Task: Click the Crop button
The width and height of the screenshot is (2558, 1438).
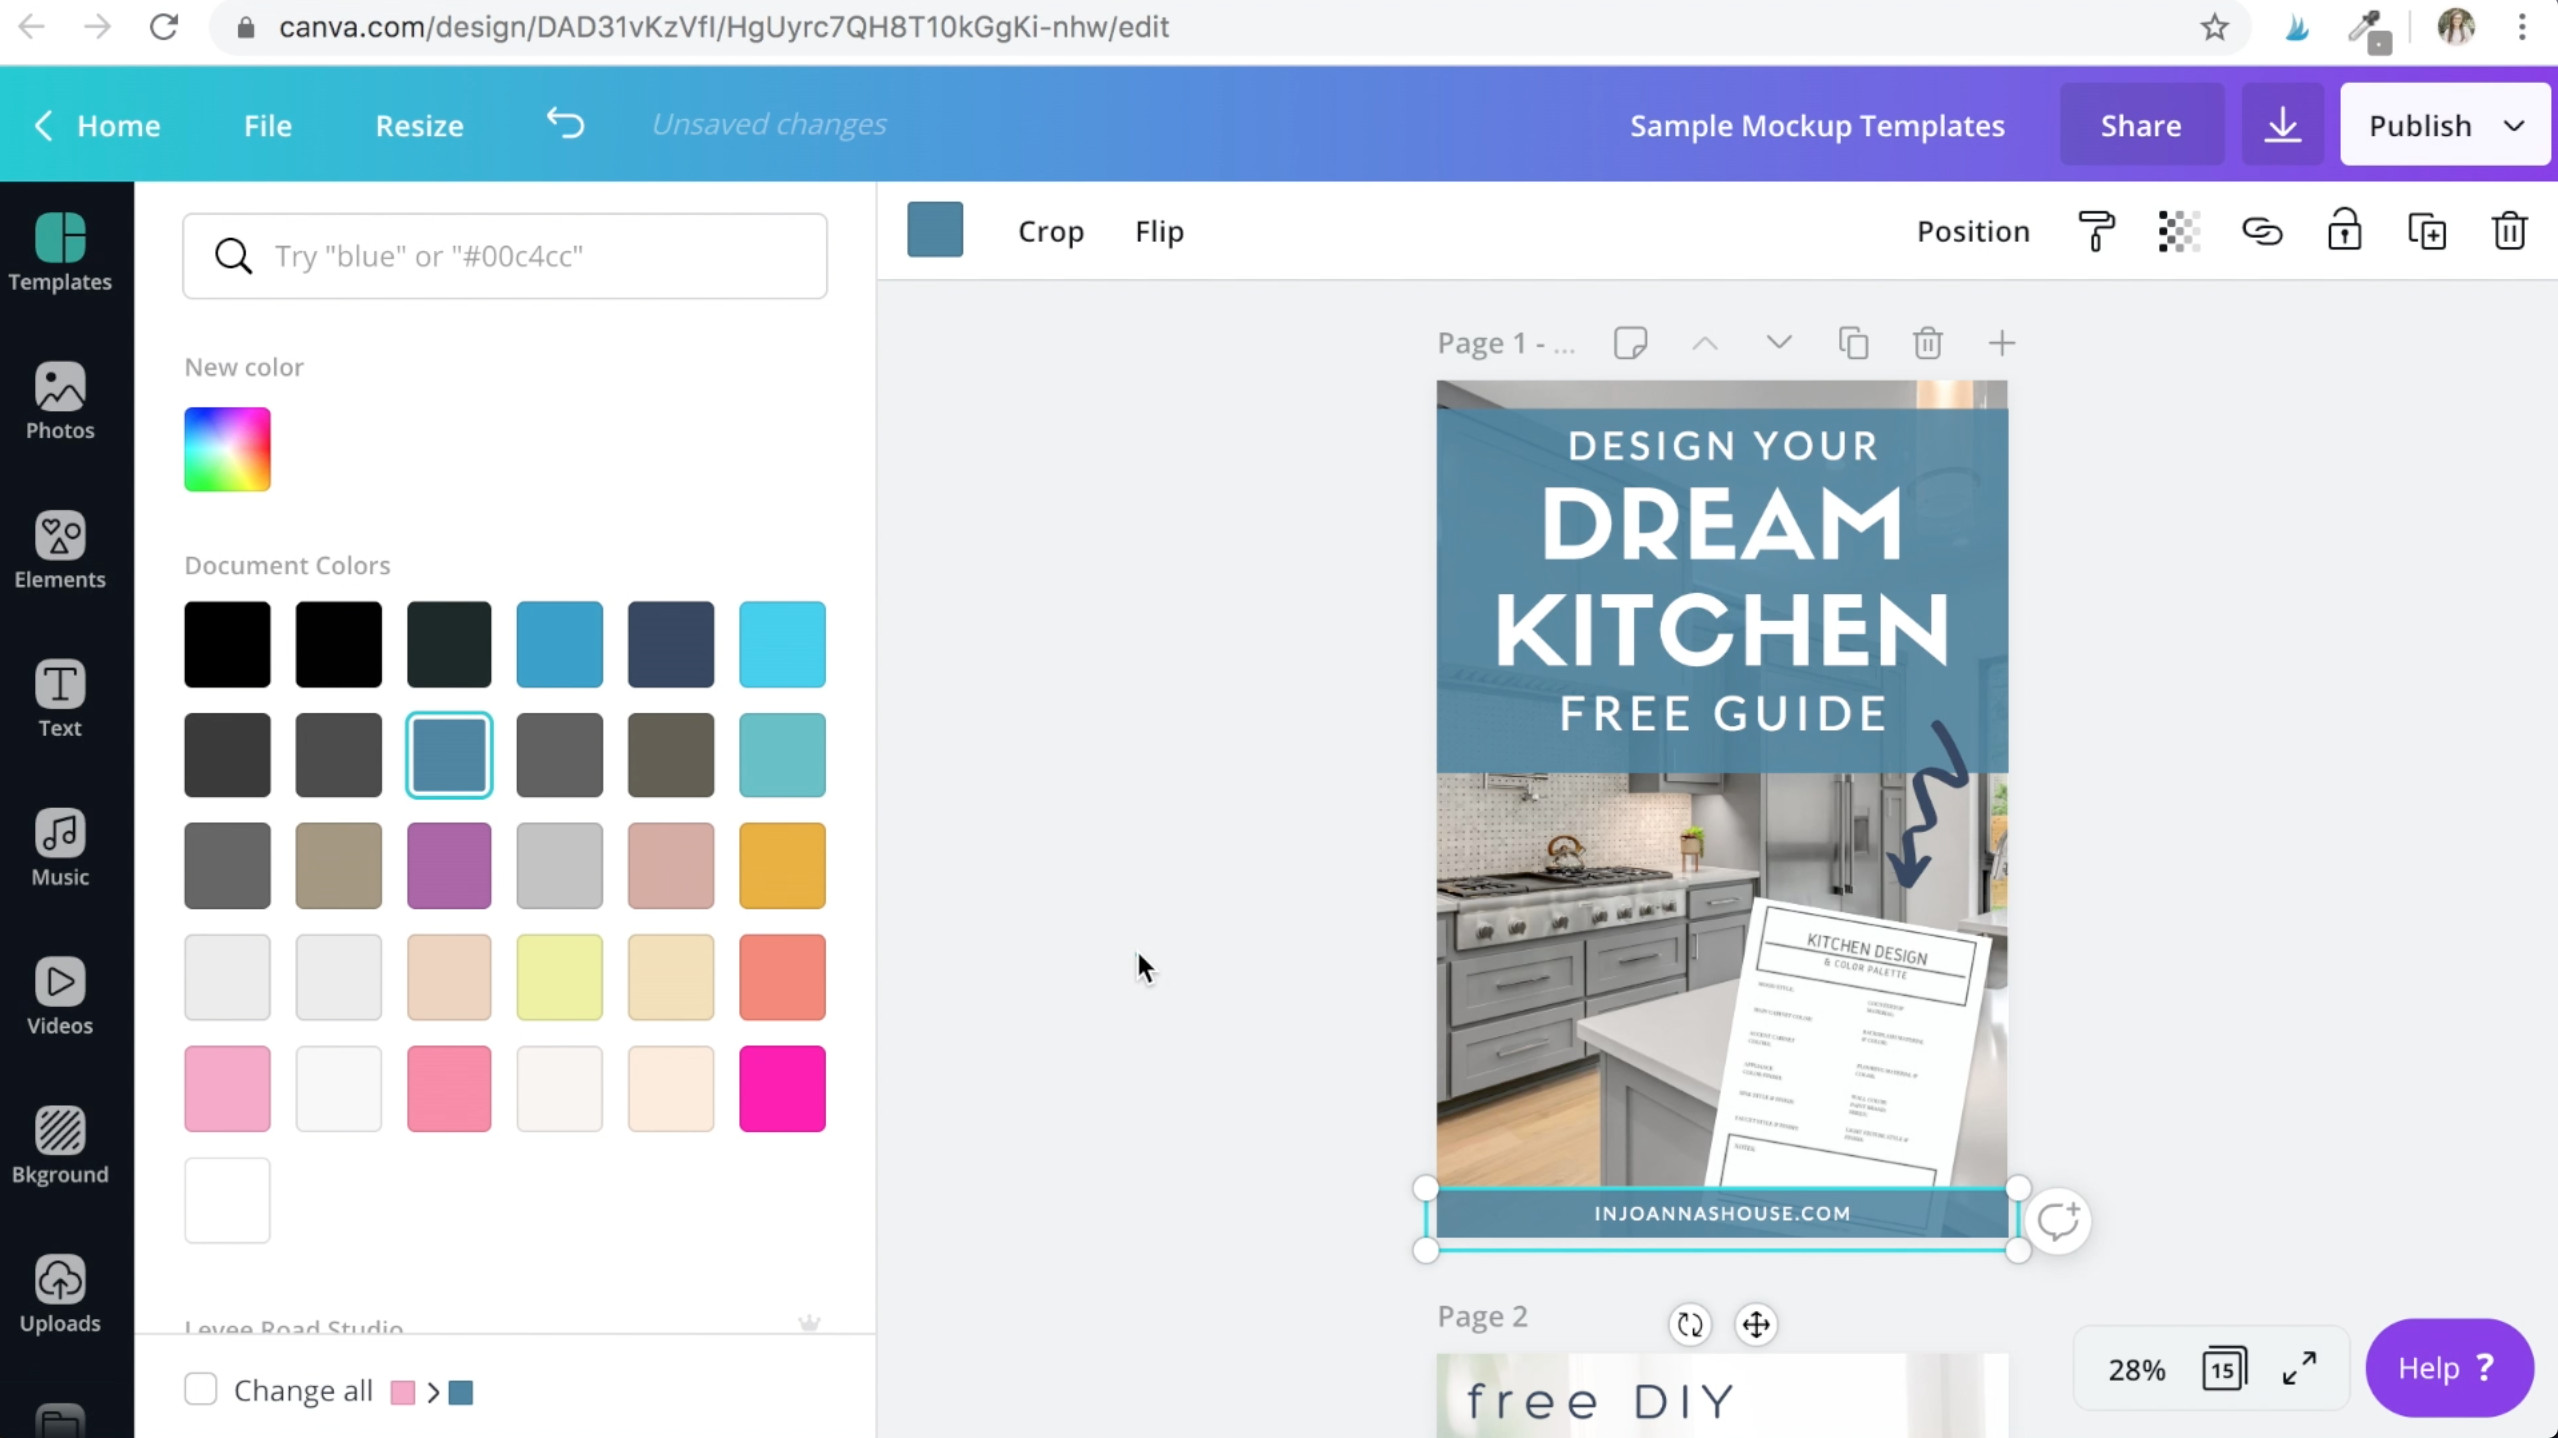Action: [x=1050, y=232]
